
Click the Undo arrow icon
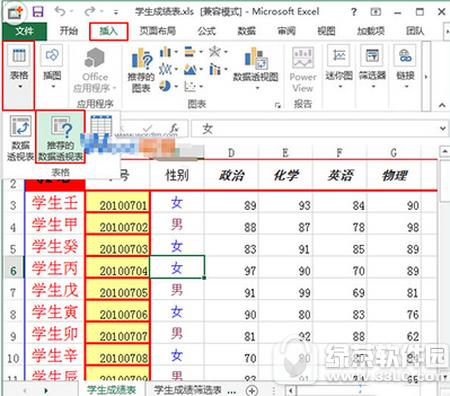click(60, 12)
